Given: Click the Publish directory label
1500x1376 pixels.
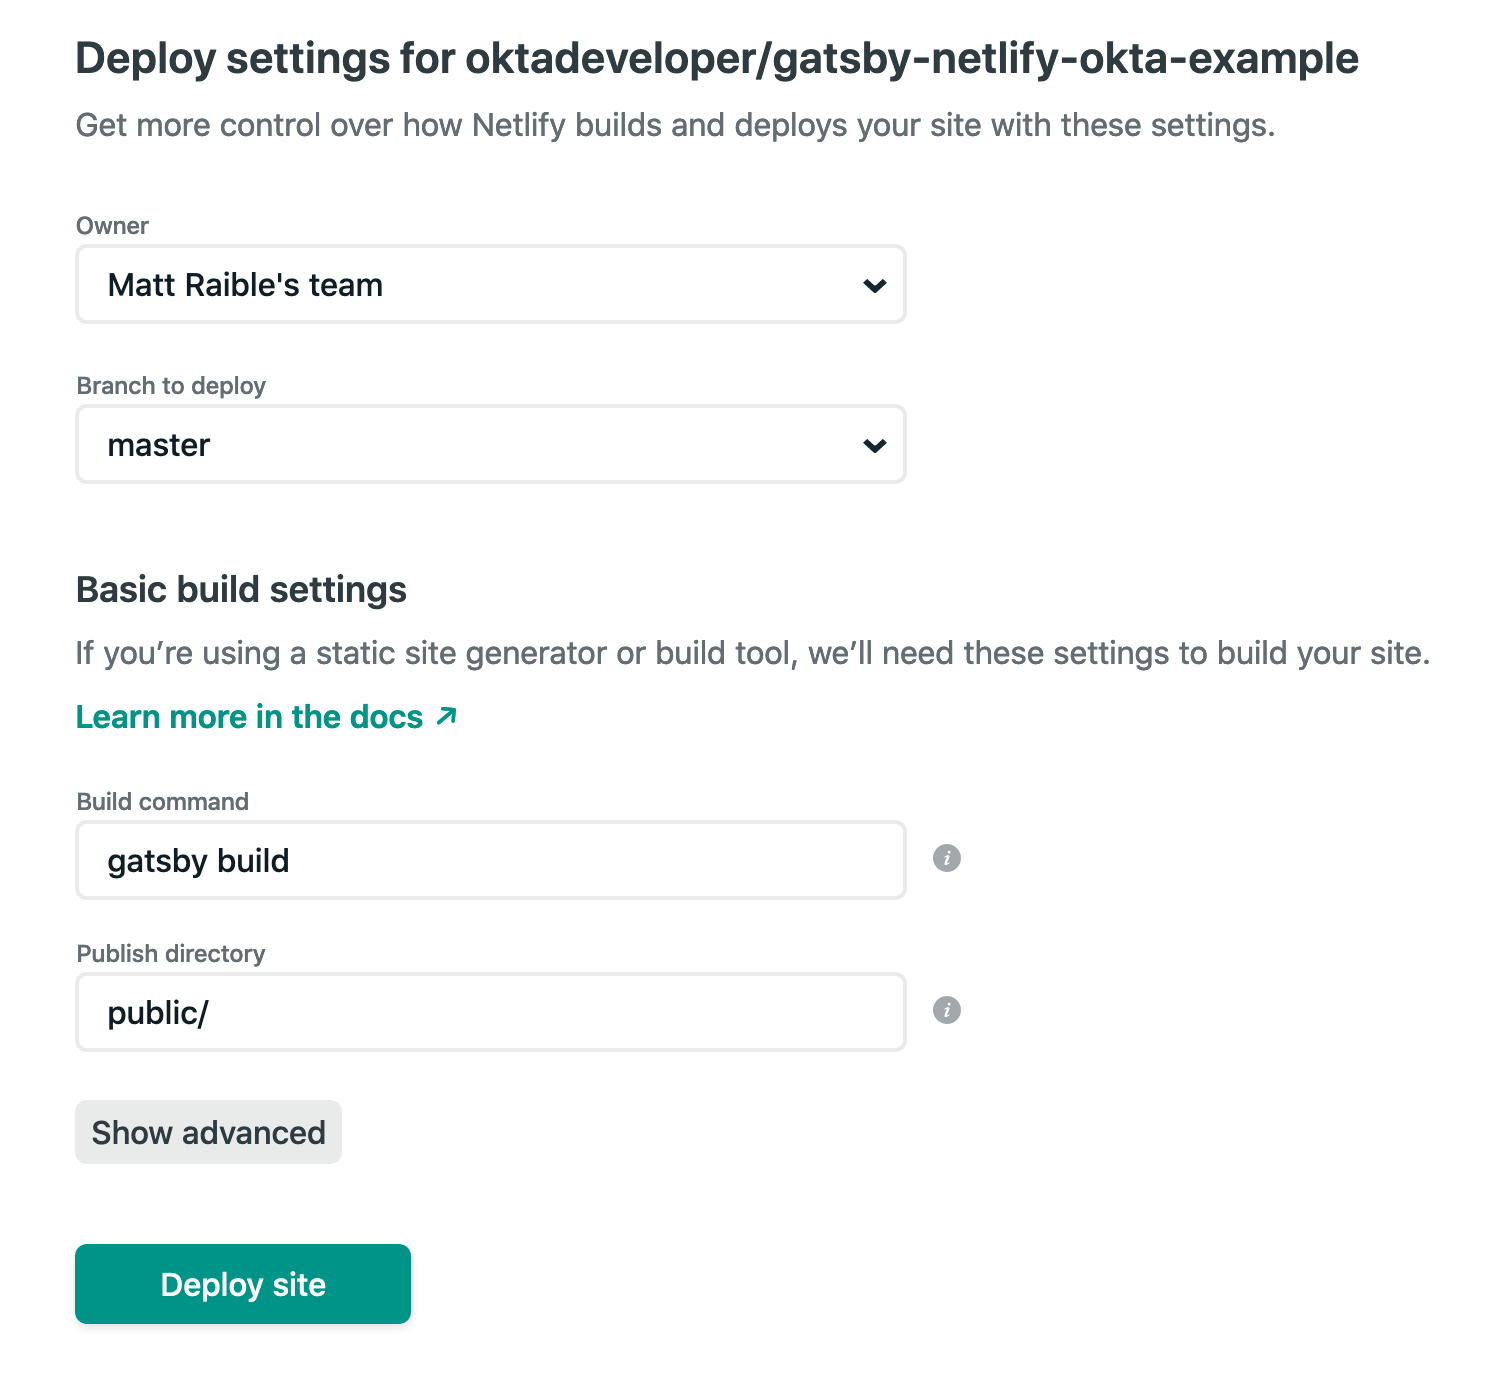Looking at the screenshot, I should click(x=171, y=954).
